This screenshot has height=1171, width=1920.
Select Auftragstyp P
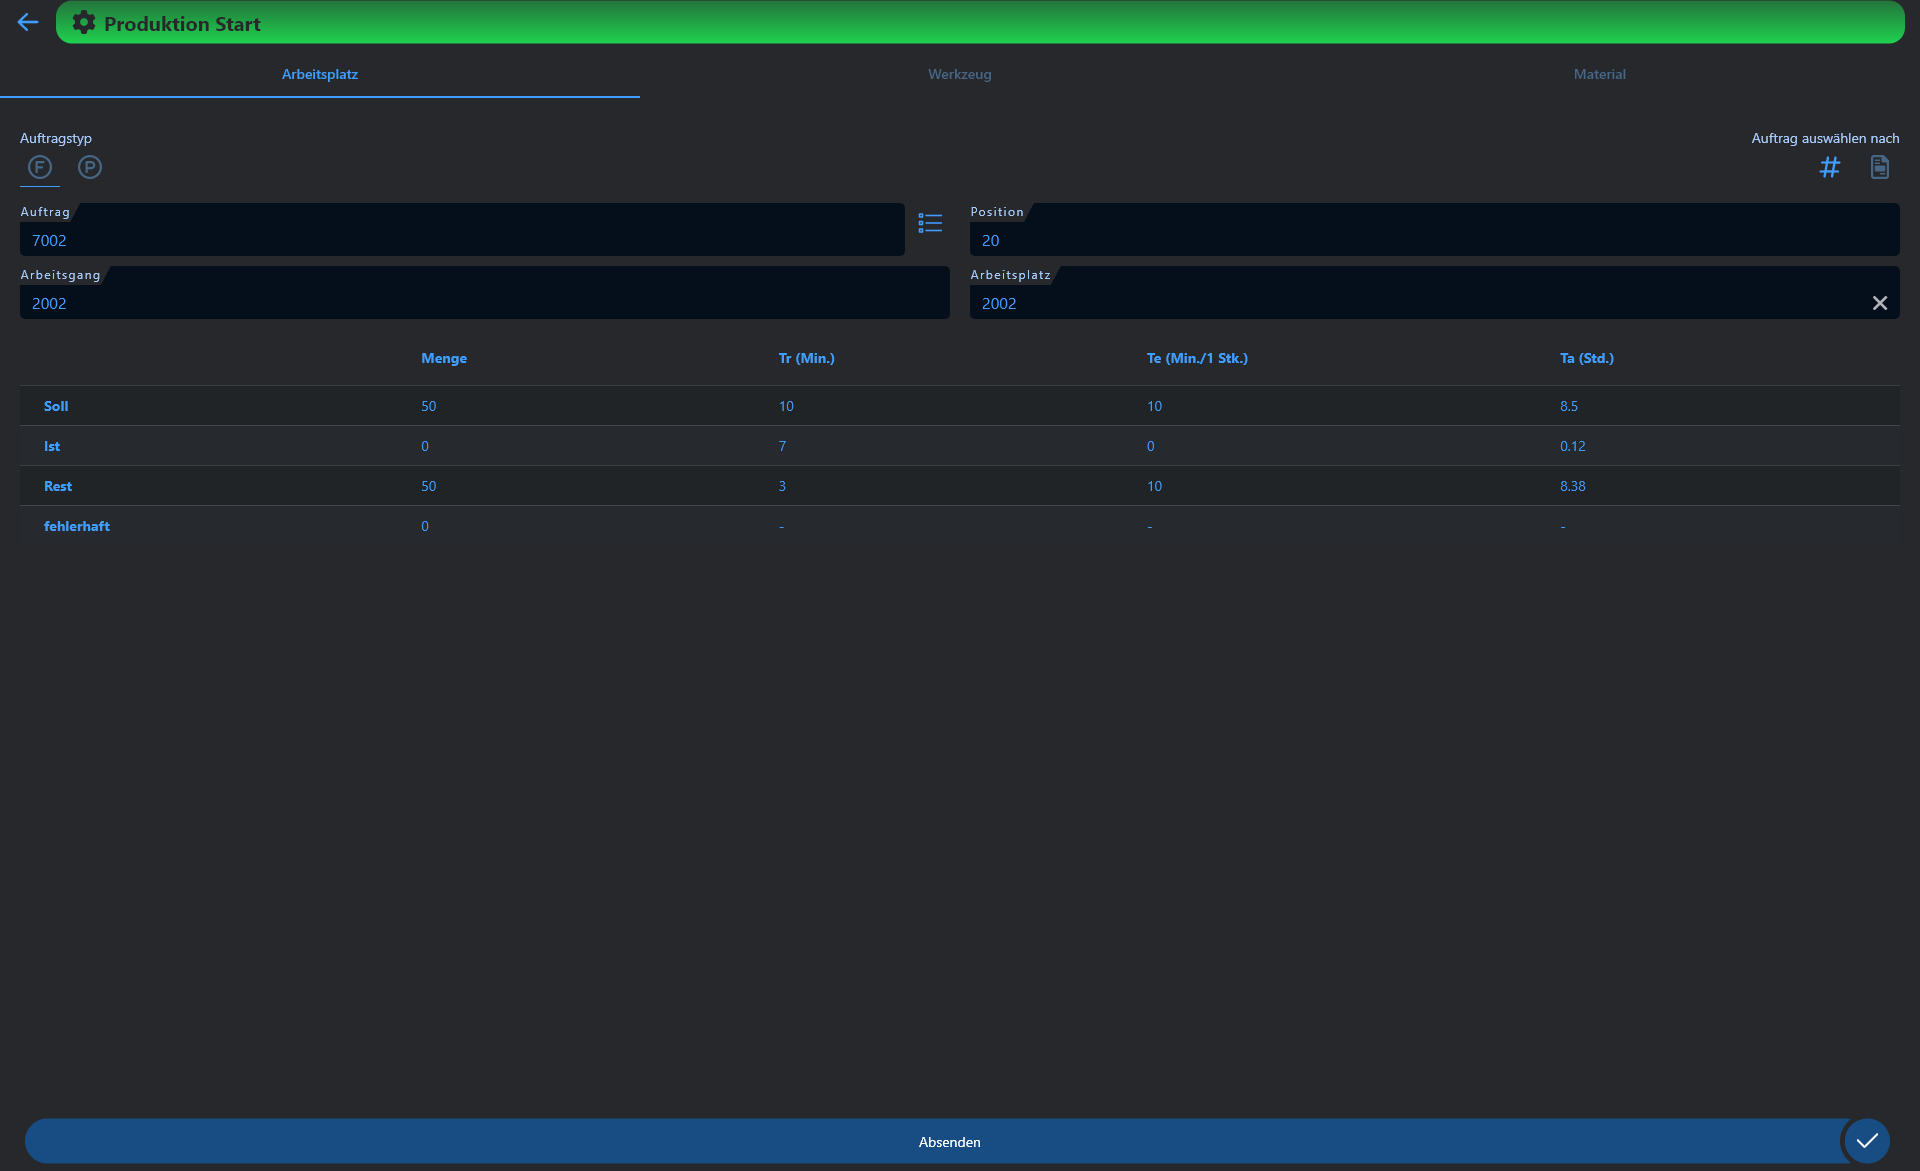90,167
